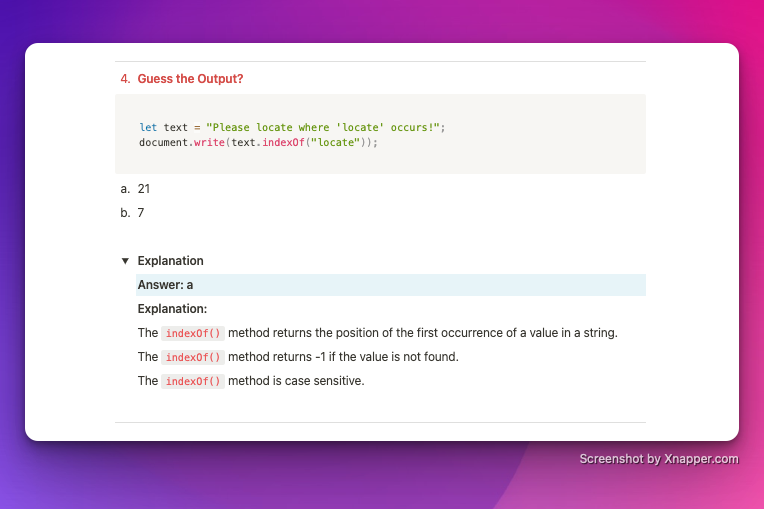The height and width of the screenshot is (509, 764).
Task: Click the 'case sensitive' explanation sentence
Action: [251, 381]
